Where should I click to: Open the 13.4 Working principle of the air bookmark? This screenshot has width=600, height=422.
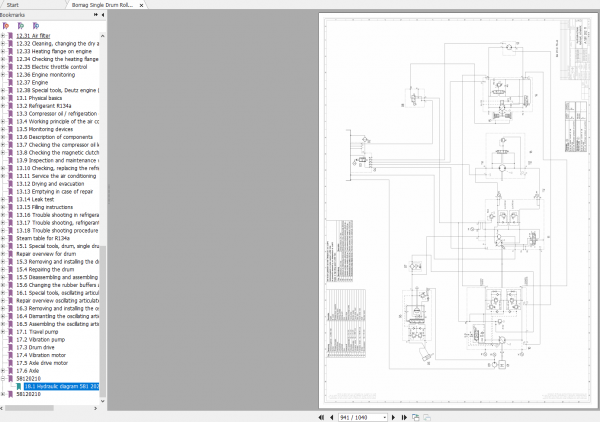[x=57, y=121]
